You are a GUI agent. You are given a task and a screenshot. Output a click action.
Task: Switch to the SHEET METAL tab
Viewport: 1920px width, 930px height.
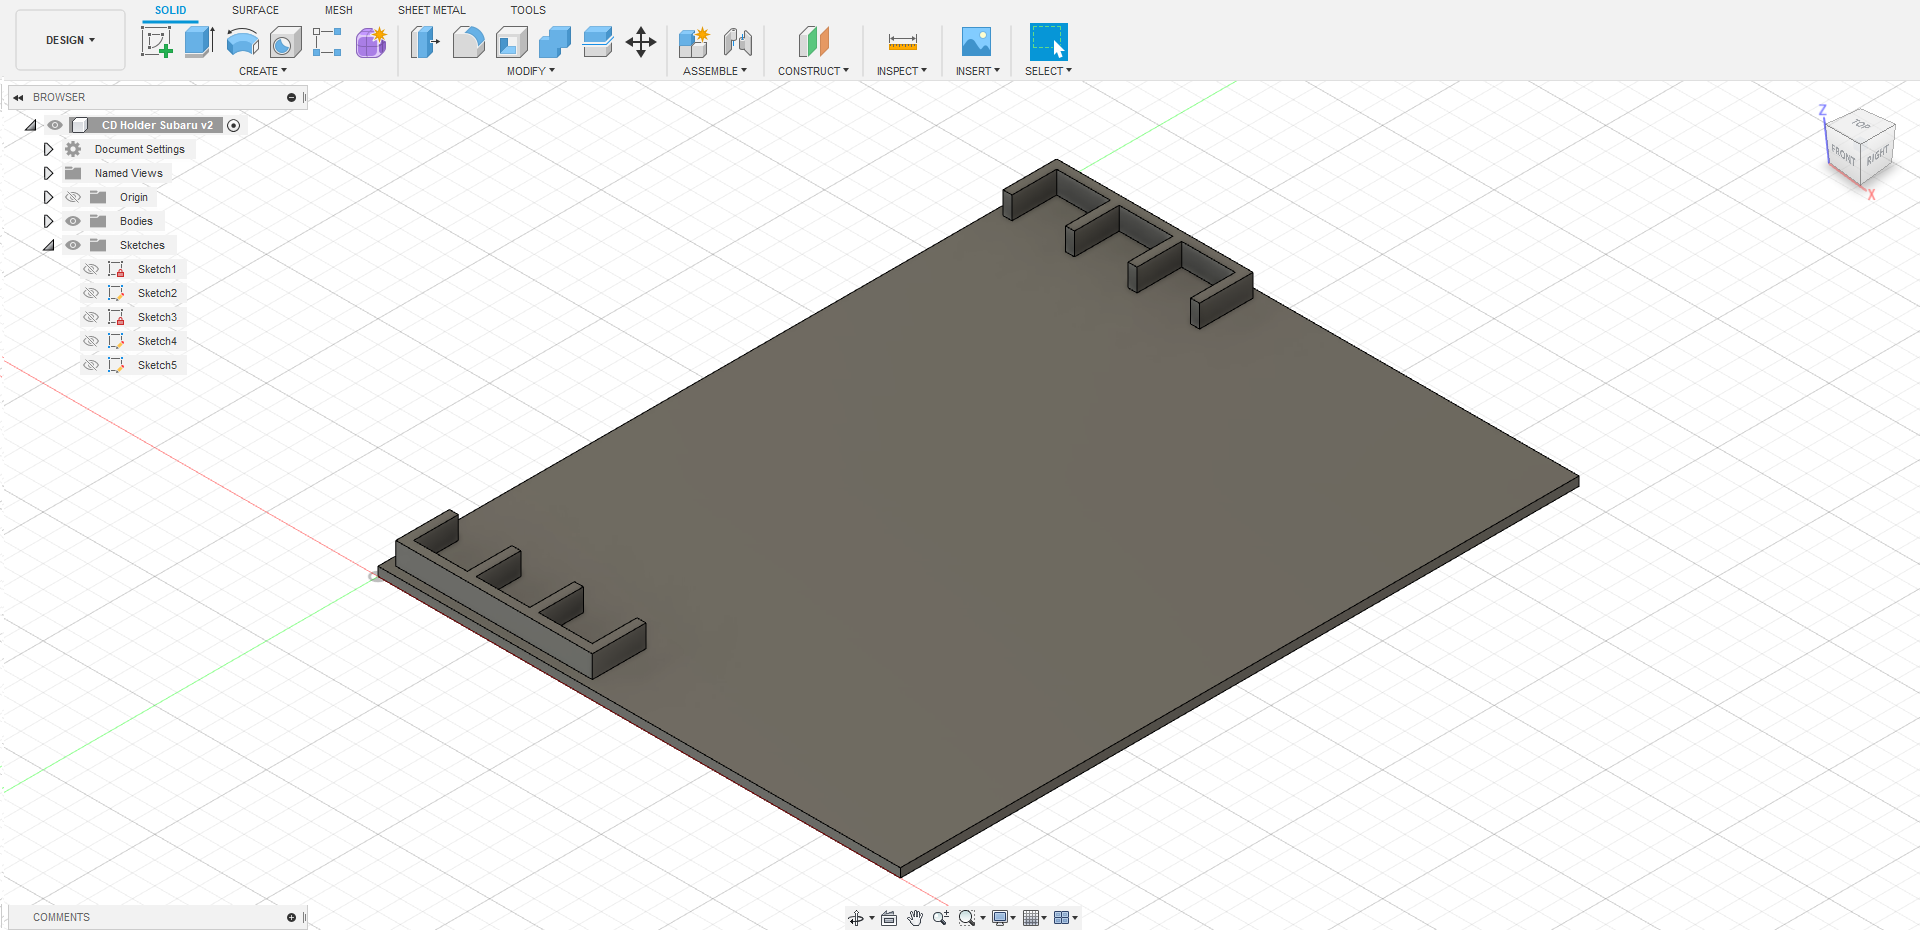click(x=432, y=10)
